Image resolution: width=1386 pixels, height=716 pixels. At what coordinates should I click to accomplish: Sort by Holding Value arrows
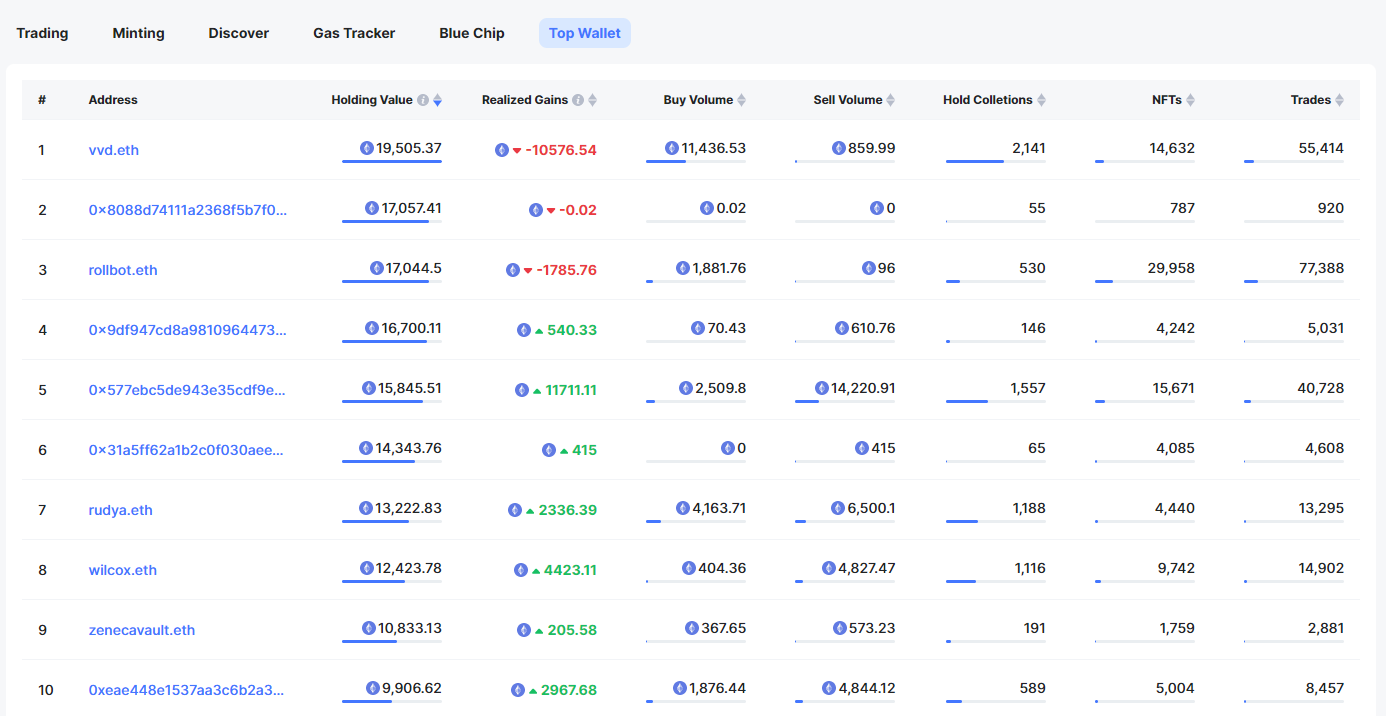tap(437, 100)
